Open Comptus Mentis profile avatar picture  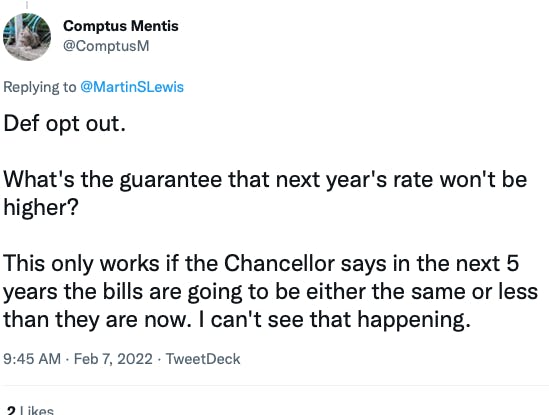[27, 37]
